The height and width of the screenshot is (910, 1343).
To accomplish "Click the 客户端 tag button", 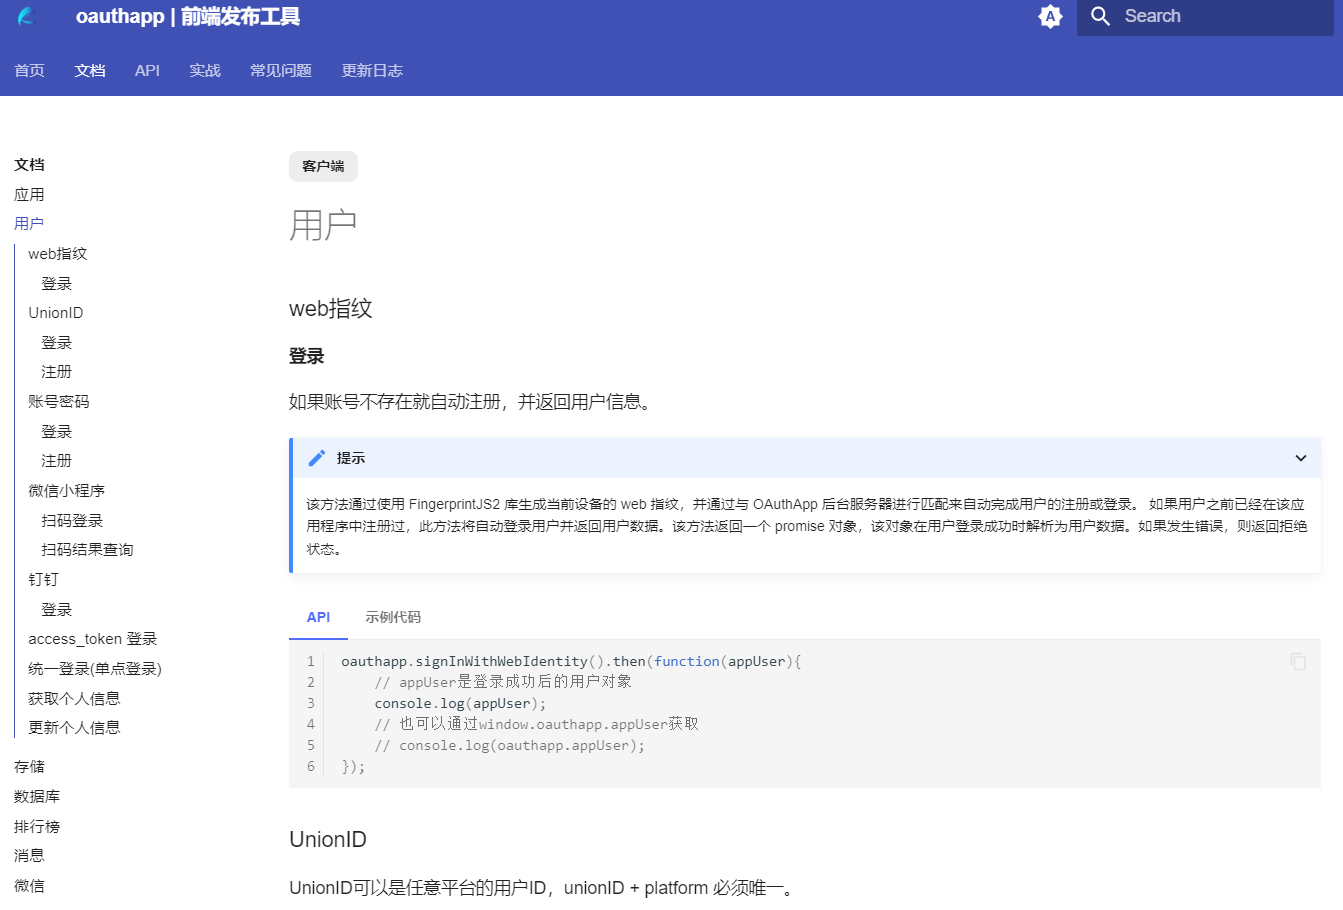I will point(323,166).
